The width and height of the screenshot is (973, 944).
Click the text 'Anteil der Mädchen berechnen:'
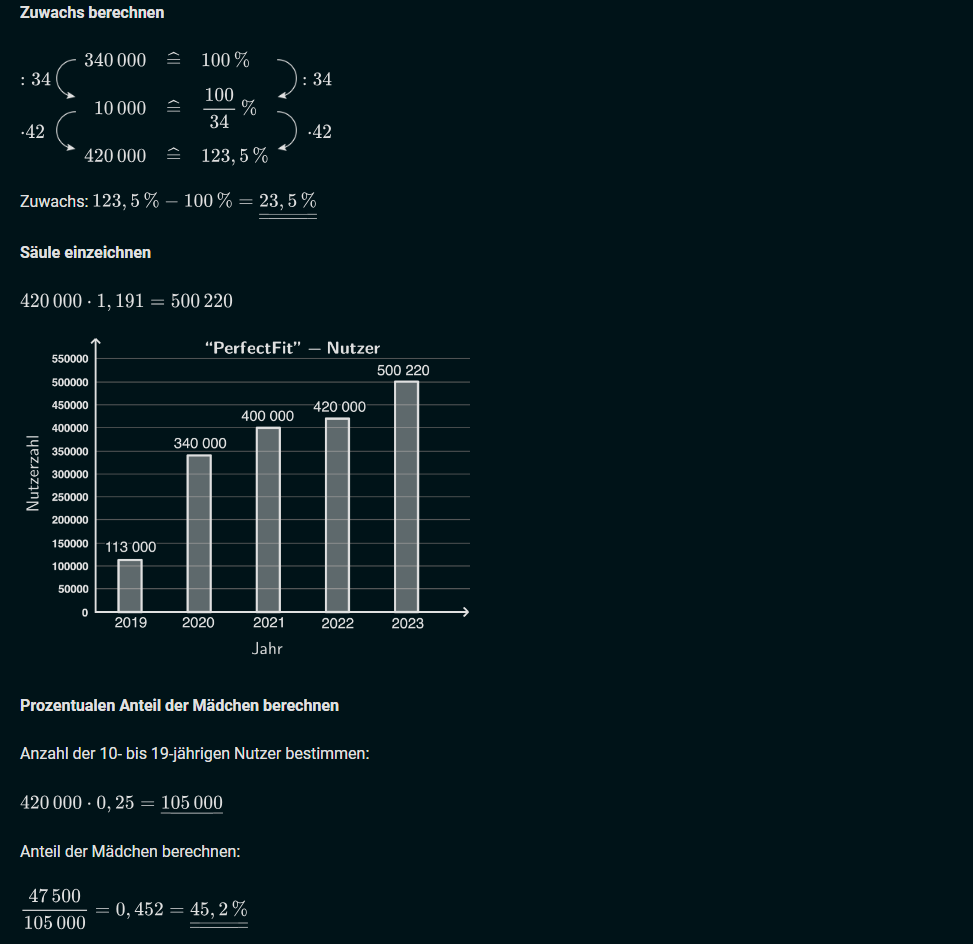pyautogui.click(x=130, y=852)
